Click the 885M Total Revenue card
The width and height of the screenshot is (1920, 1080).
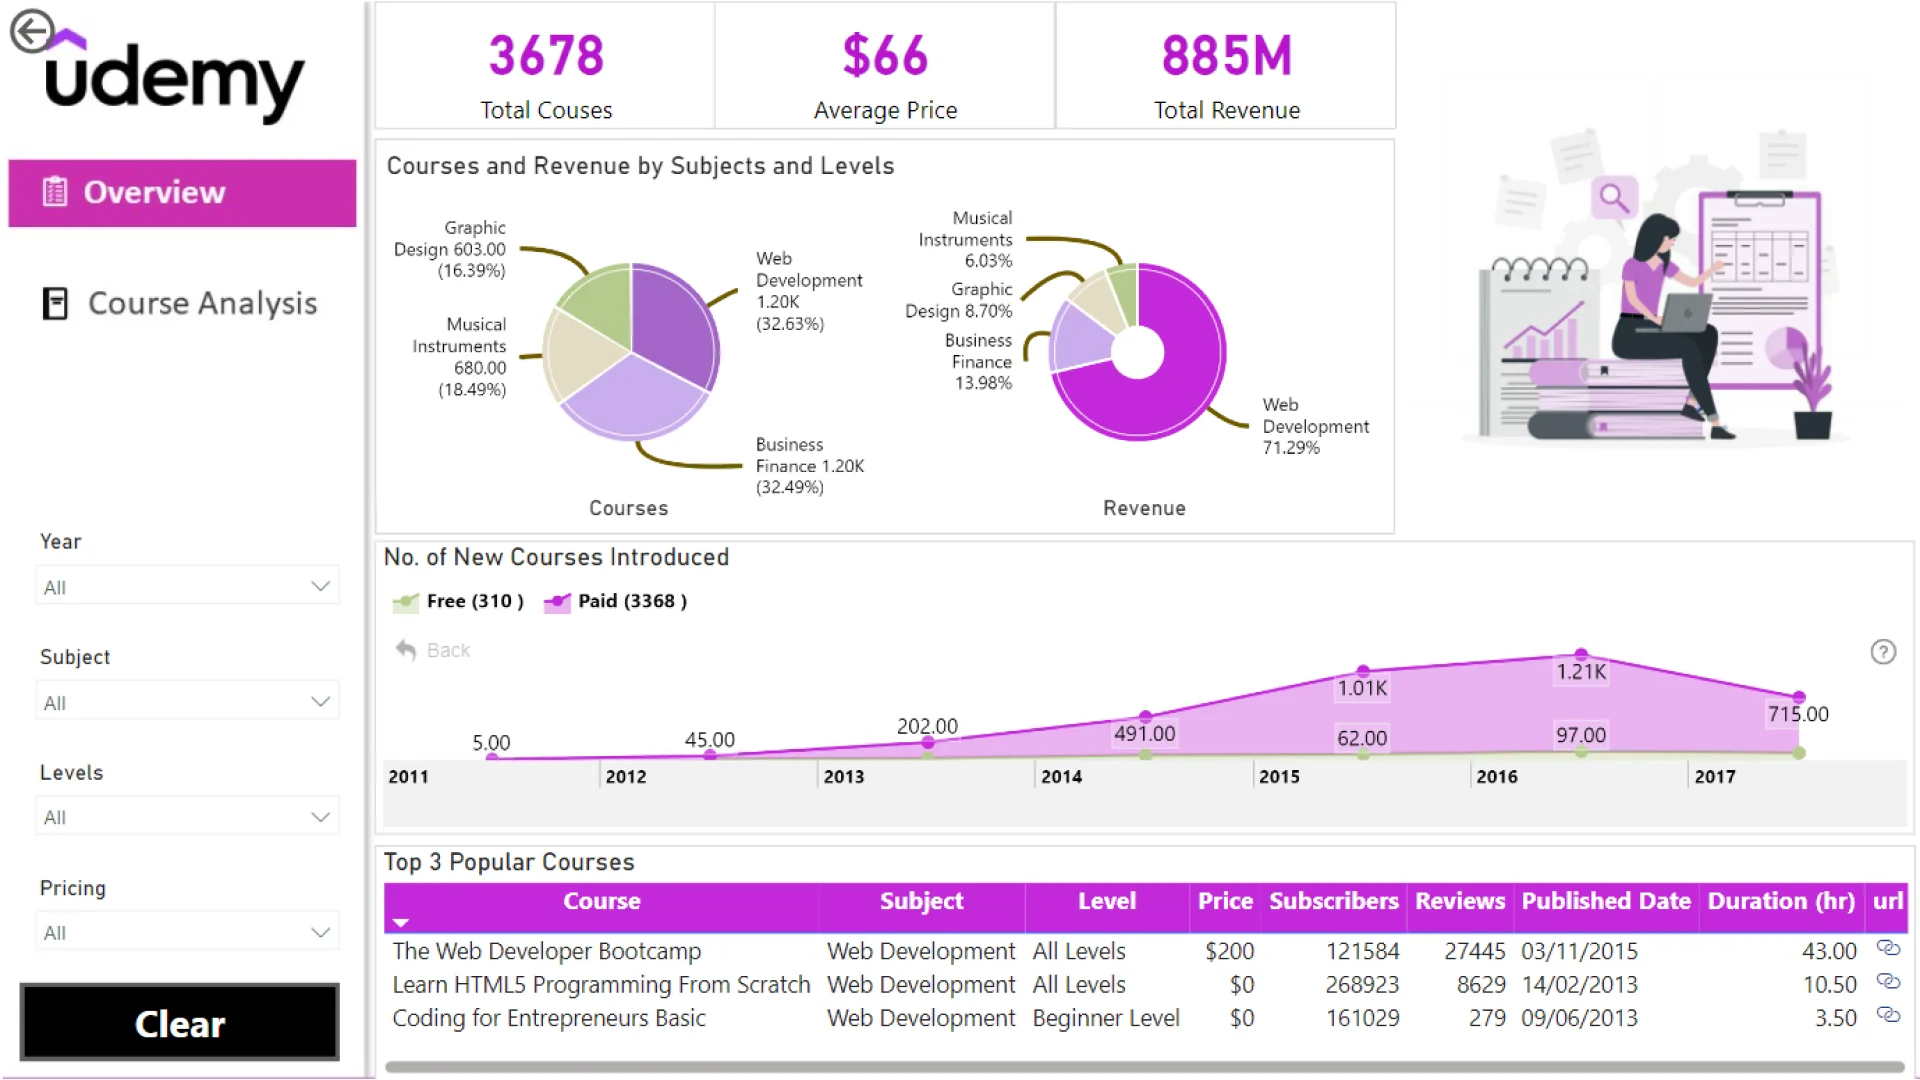tap(1226, 66)
